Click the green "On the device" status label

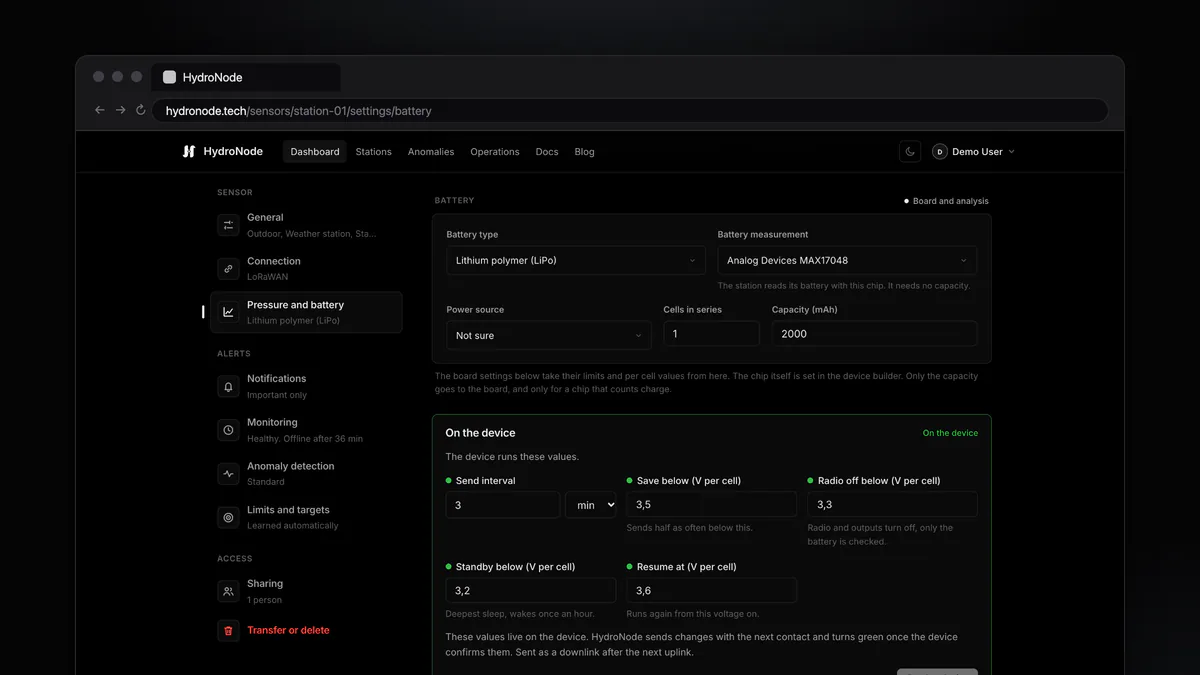(x=950, y=433)
